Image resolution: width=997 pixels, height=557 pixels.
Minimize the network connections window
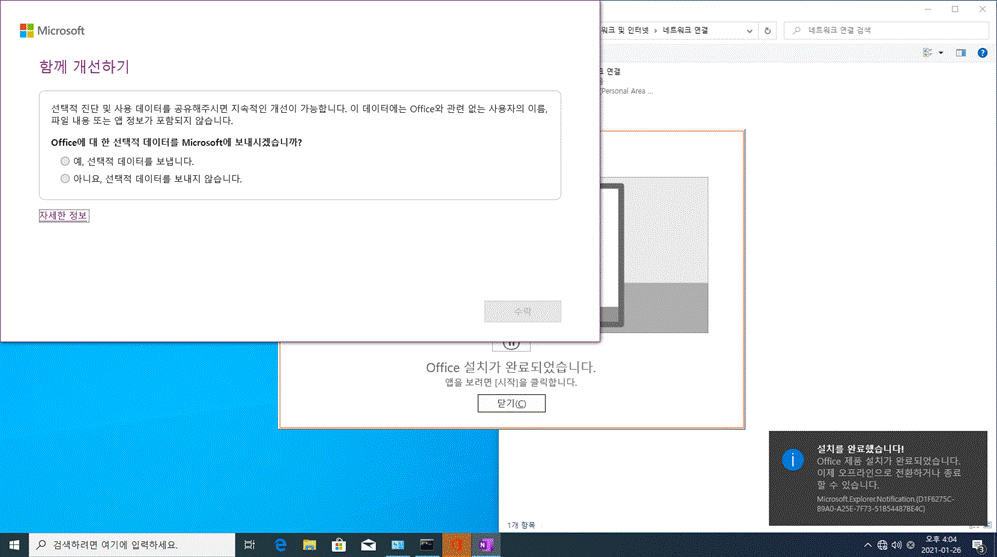pyautogui.click(x=928, y=9)
